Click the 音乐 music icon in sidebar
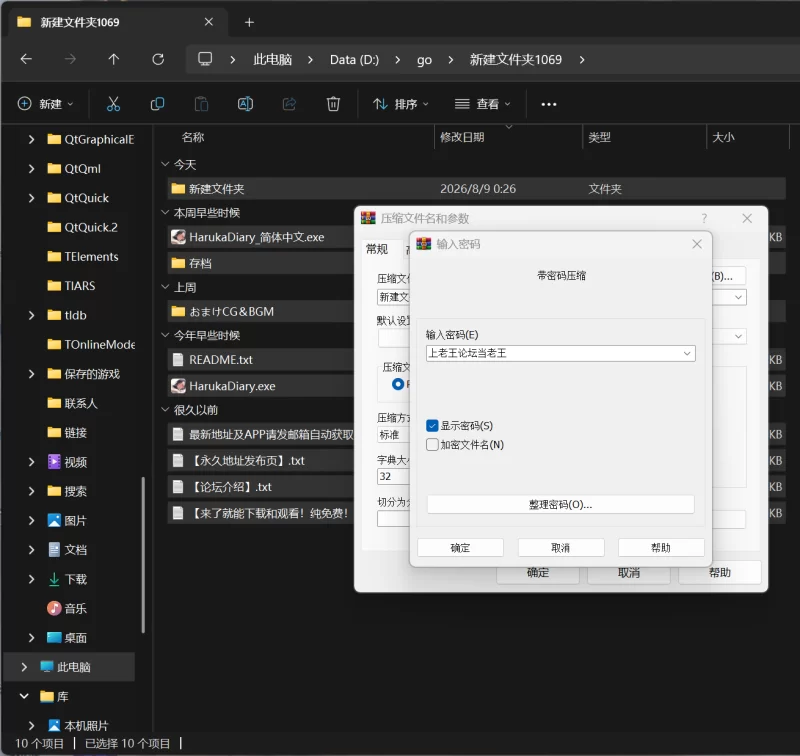 click(x=54, y=608)
